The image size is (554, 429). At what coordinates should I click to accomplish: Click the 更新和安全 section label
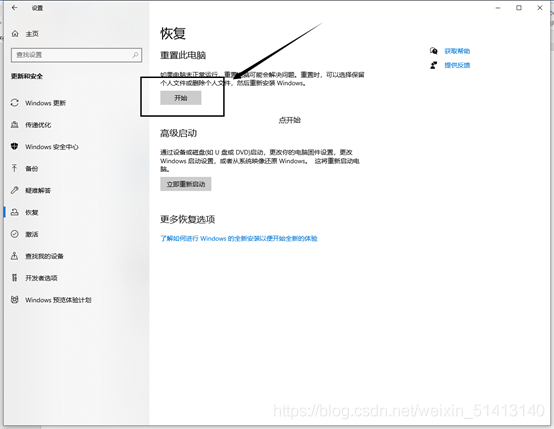tap(27, 76)
